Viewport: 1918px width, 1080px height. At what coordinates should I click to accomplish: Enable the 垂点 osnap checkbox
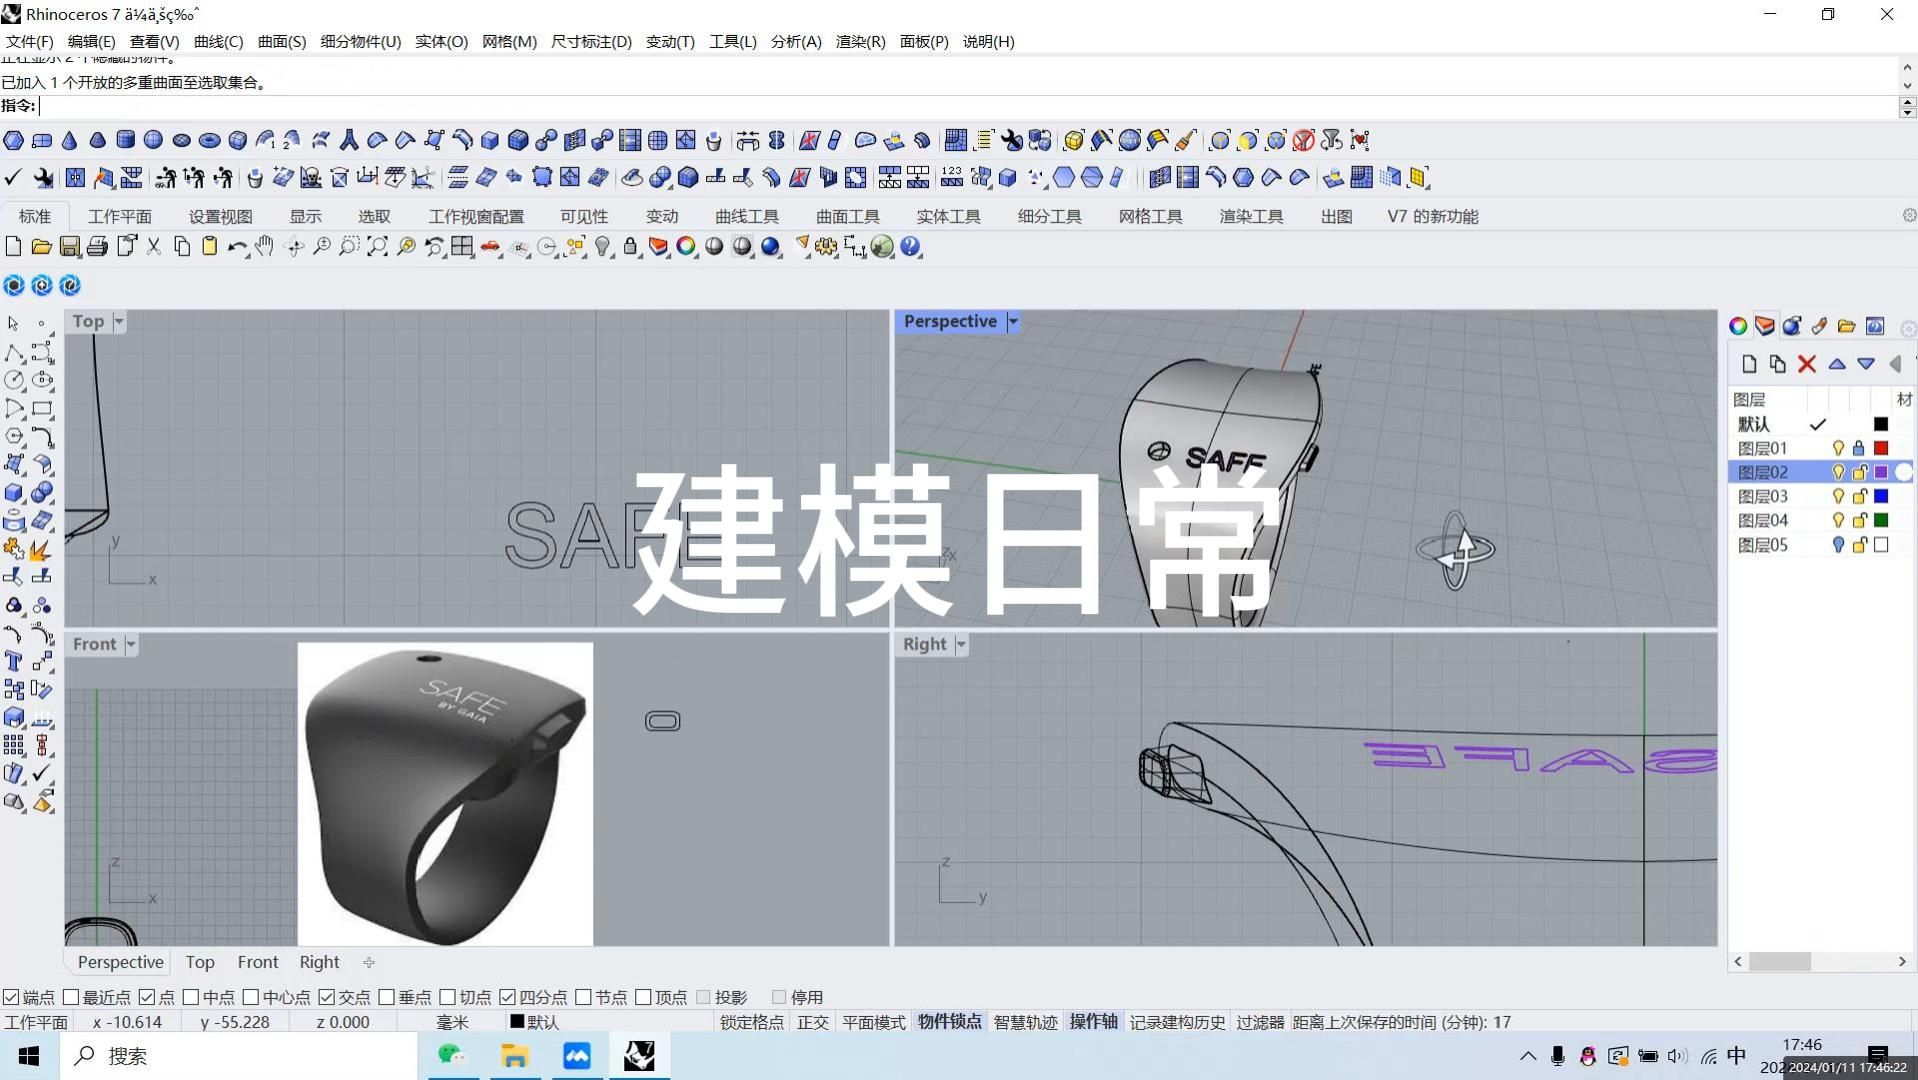pyautogui.click(x=387, y=997)
